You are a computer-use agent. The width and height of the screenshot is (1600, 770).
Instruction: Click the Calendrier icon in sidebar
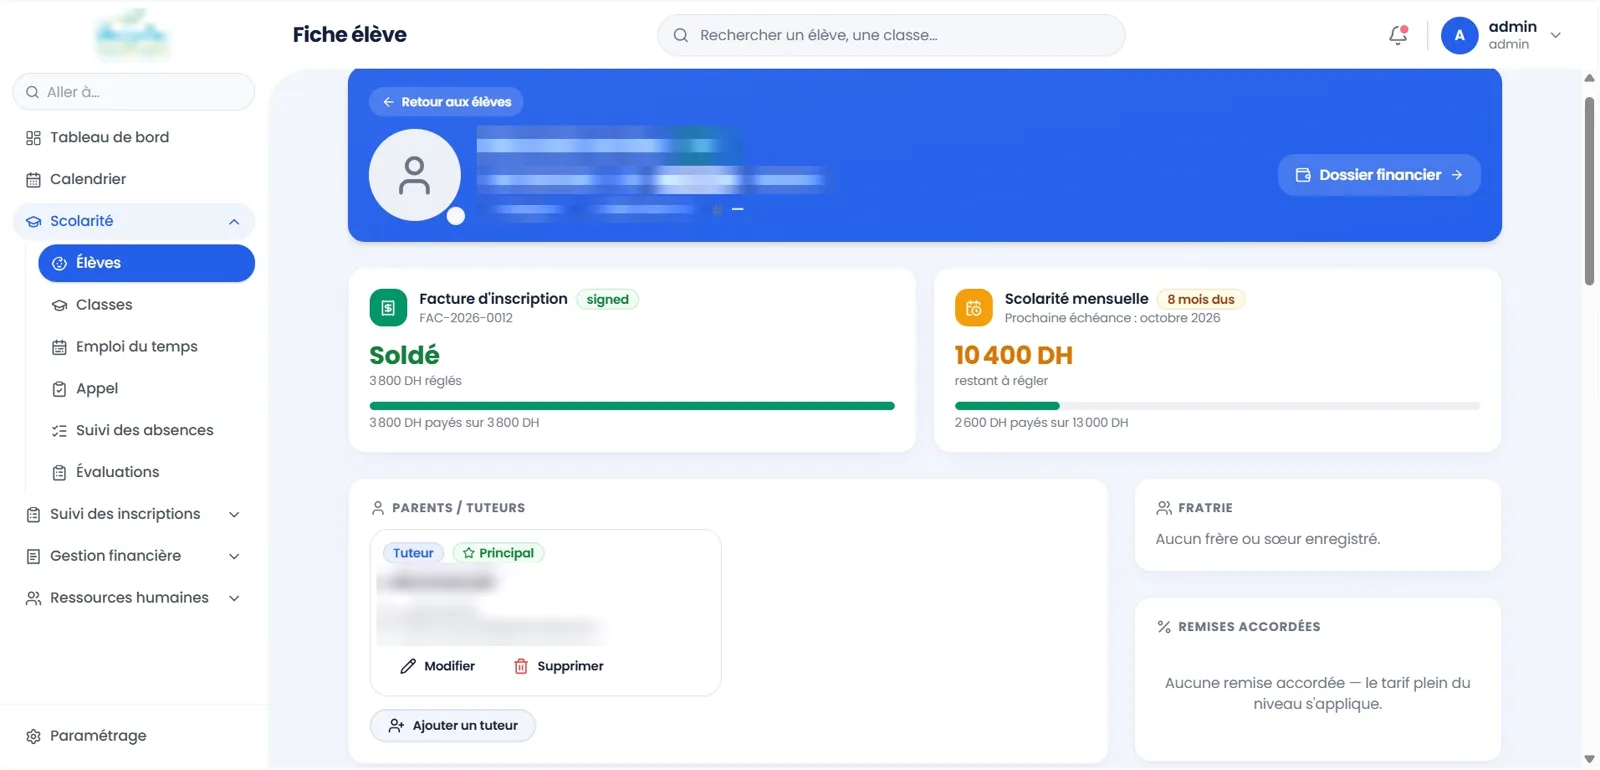click(33, 180)
